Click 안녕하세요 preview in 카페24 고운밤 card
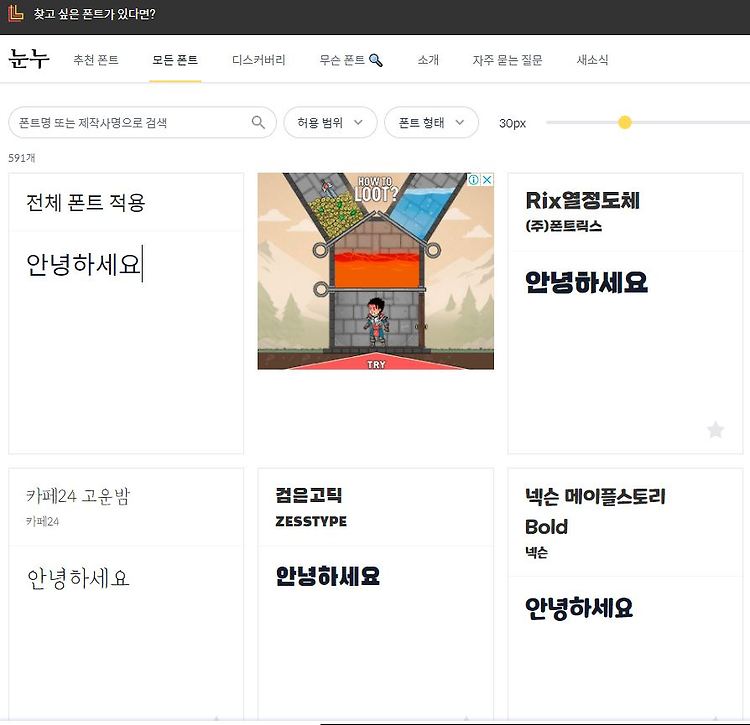Image resolution: width=750 pixels, height=725 pixels. [78, 578]
